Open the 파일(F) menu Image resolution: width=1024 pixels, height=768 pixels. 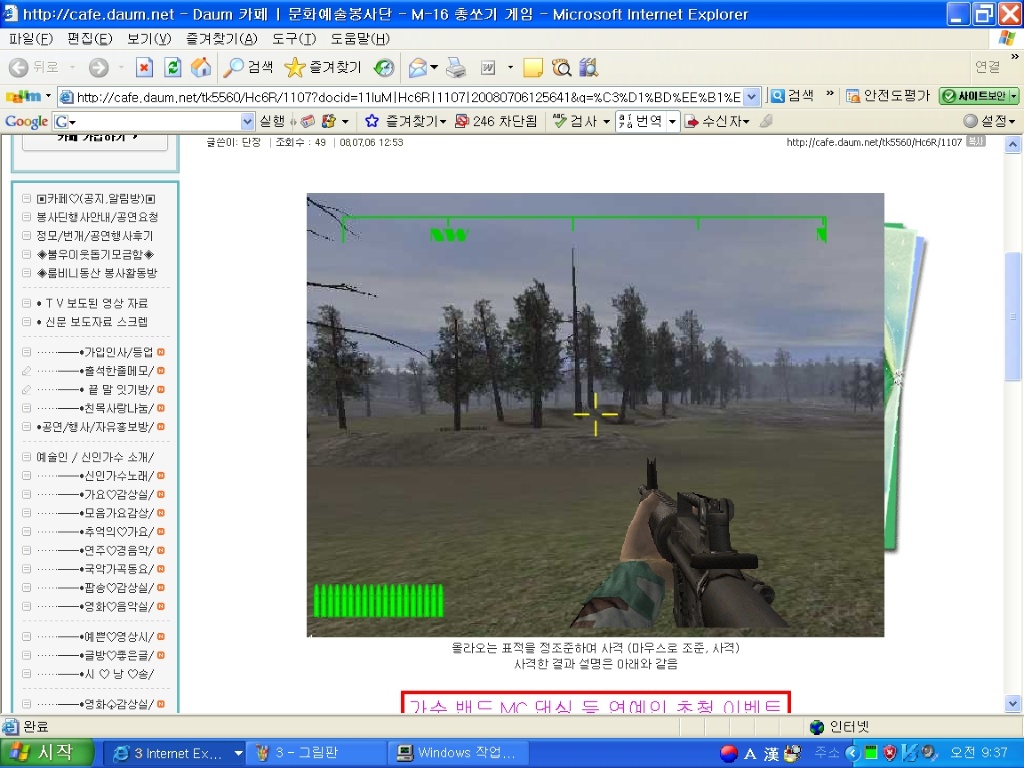[30, 39]
